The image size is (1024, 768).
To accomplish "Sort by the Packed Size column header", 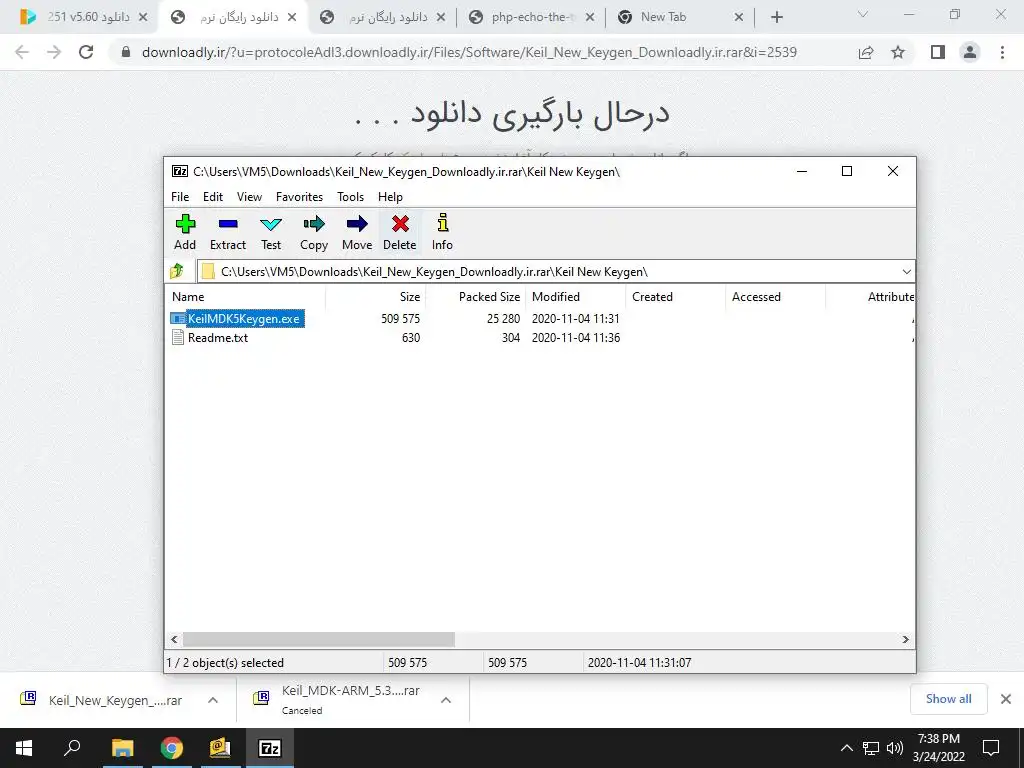I will pyautogui.click(x=475, y=296).
